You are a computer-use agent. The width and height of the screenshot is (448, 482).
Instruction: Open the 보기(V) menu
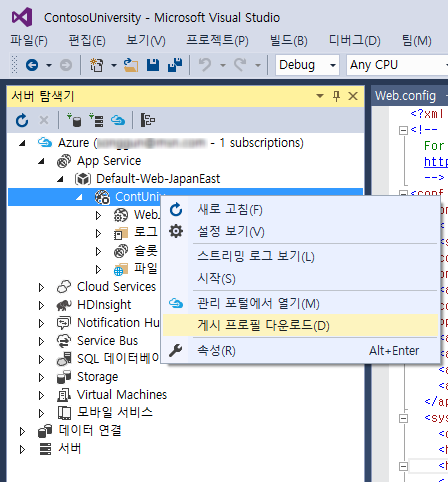(146, 41)
